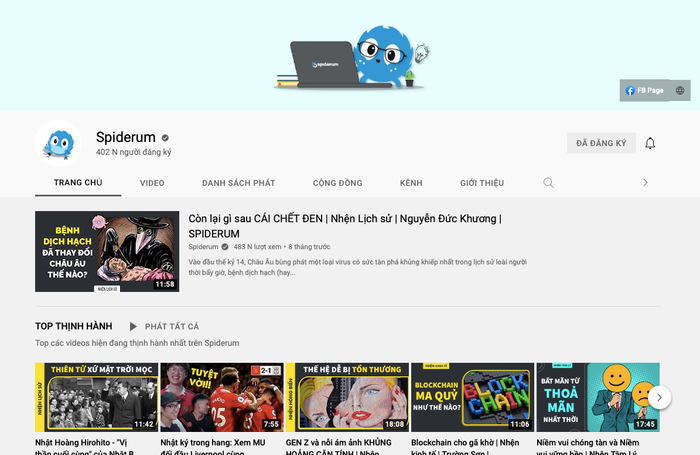700x455 pixels.
Task: Show next trending videos with carousel arrow
Action: 659,397
